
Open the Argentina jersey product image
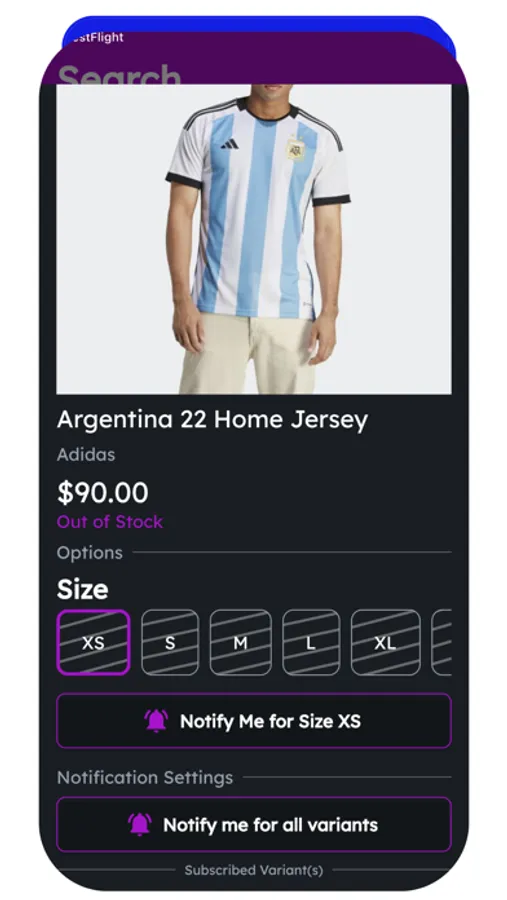pos(254,239)
